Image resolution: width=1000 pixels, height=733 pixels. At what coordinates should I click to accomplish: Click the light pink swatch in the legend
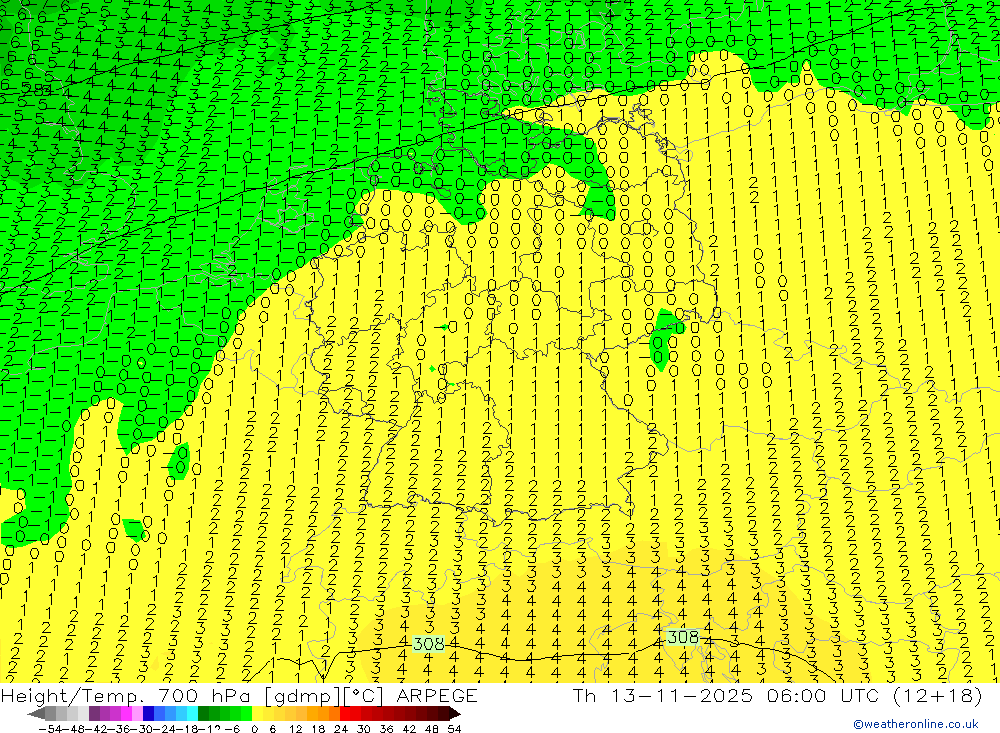137,714
